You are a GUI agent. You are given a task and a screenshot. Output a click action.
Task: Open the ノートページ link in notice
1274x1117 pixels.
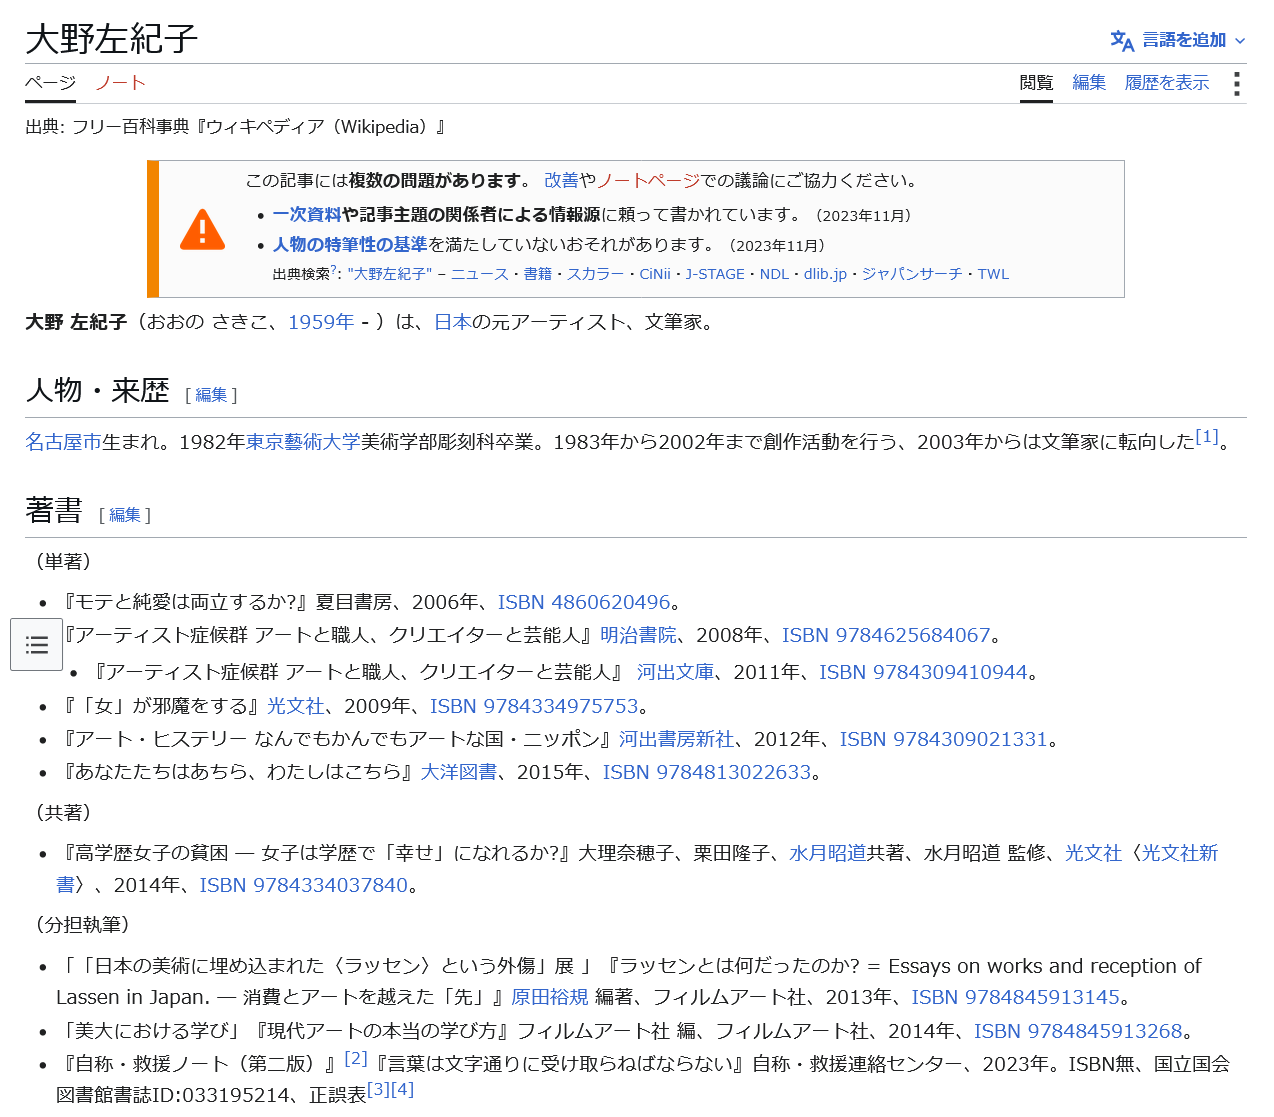[x=648, y=180]
